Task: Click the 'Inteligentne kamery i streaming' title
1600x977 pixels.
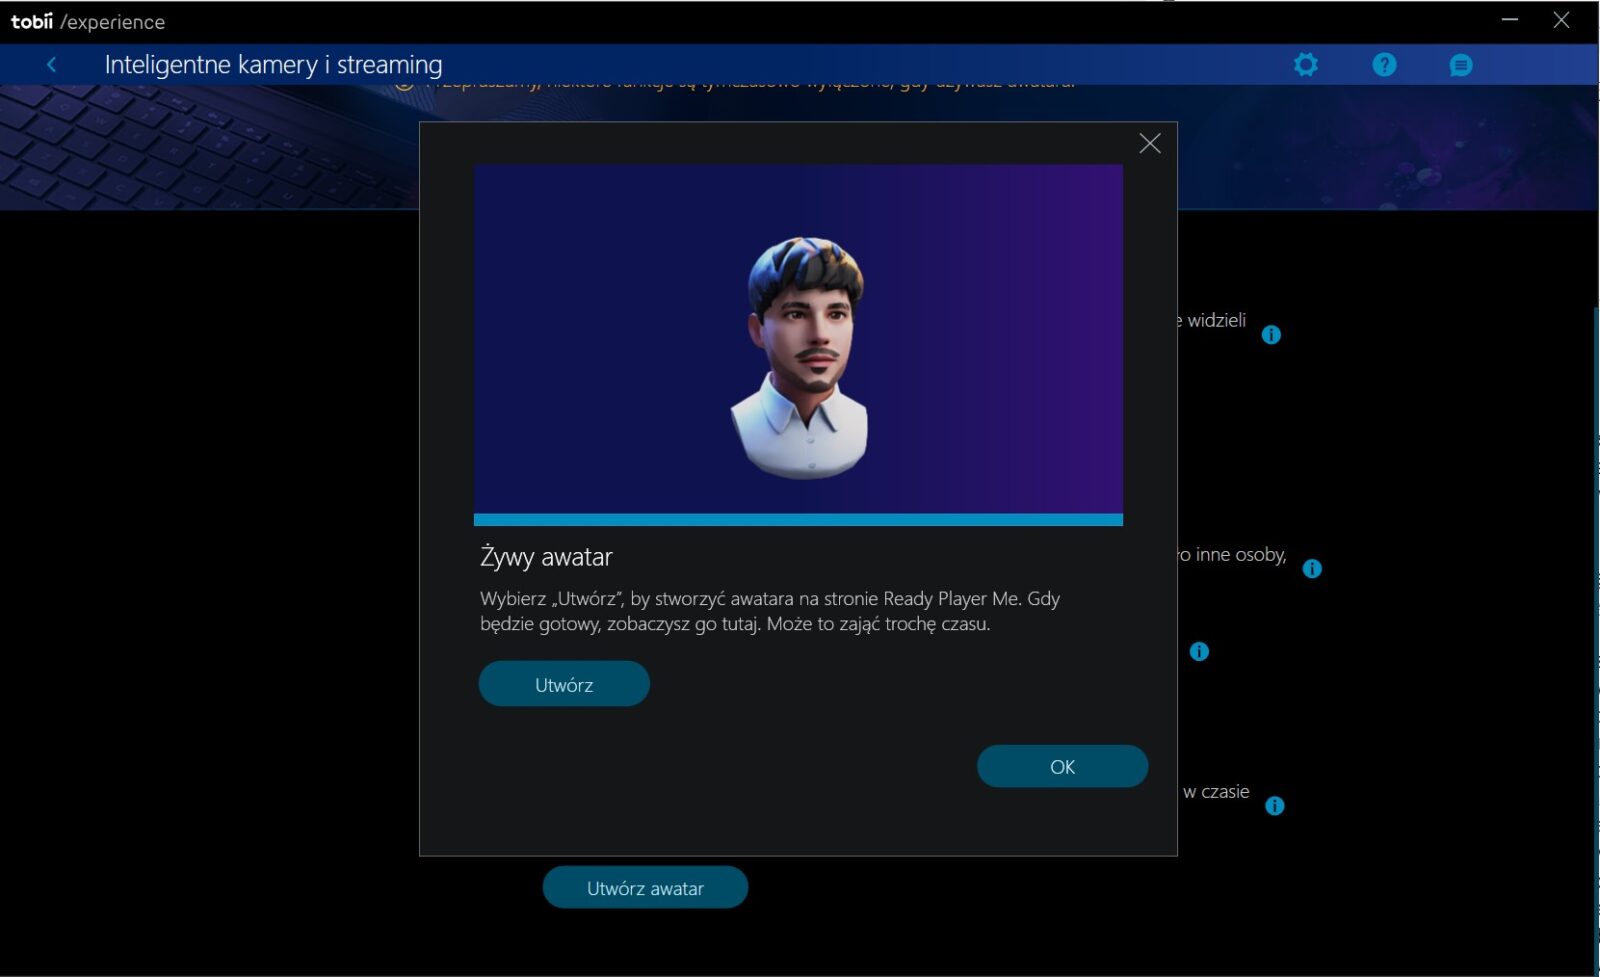Action: [x=273, y=65]
